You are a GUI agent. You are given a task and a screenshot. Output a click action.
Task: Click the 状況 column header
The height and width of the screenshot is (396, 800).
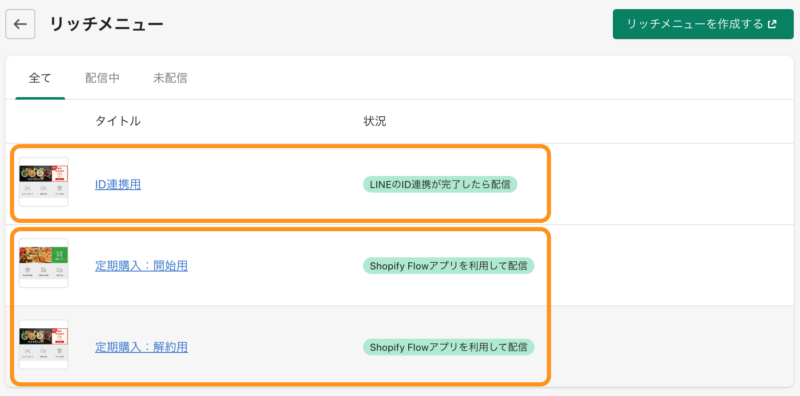pyautogui.click(x=374, y=121)
